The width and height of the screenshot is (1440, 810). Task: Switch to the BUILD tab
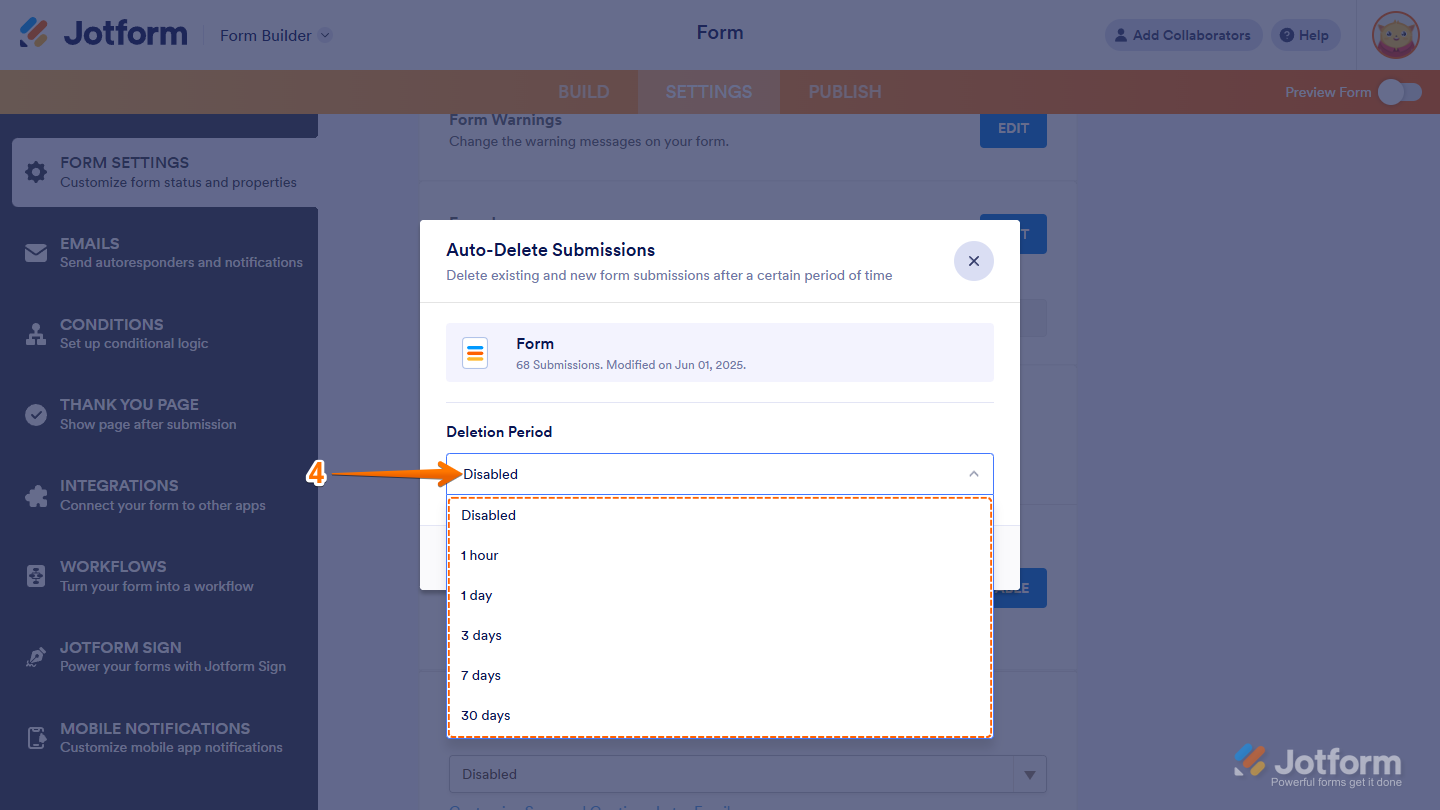tap(583, 91)
